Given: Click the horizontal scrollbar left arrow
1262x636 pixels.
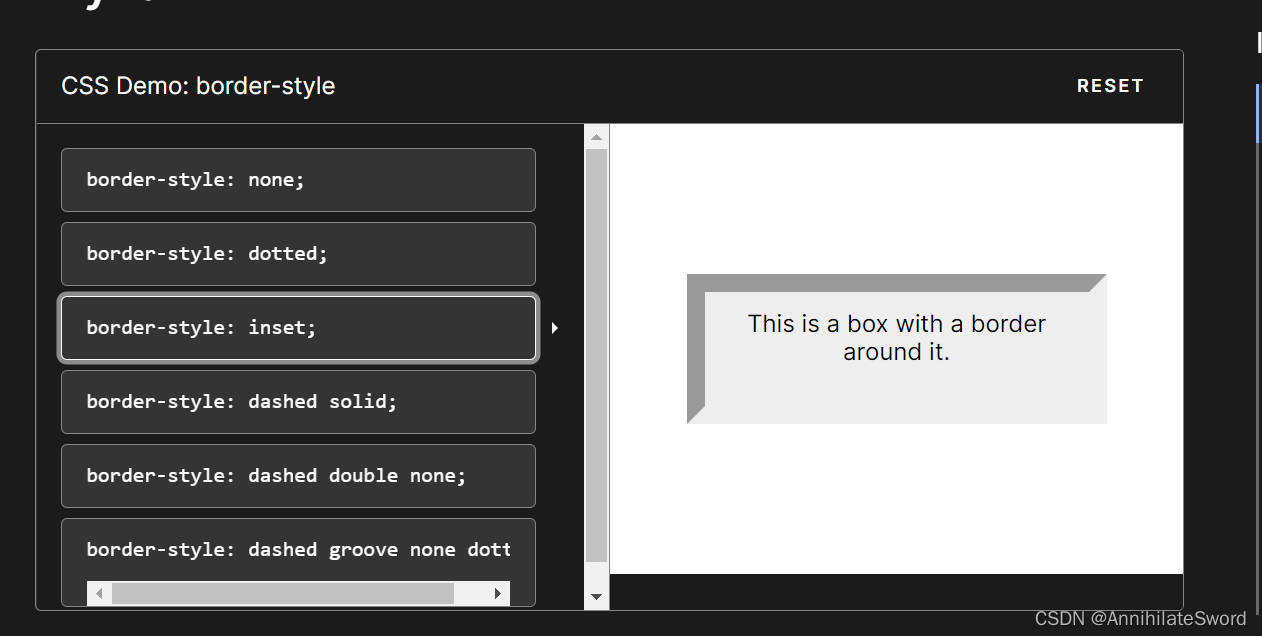Looking at the screenshot, I should tap(99, 594).
